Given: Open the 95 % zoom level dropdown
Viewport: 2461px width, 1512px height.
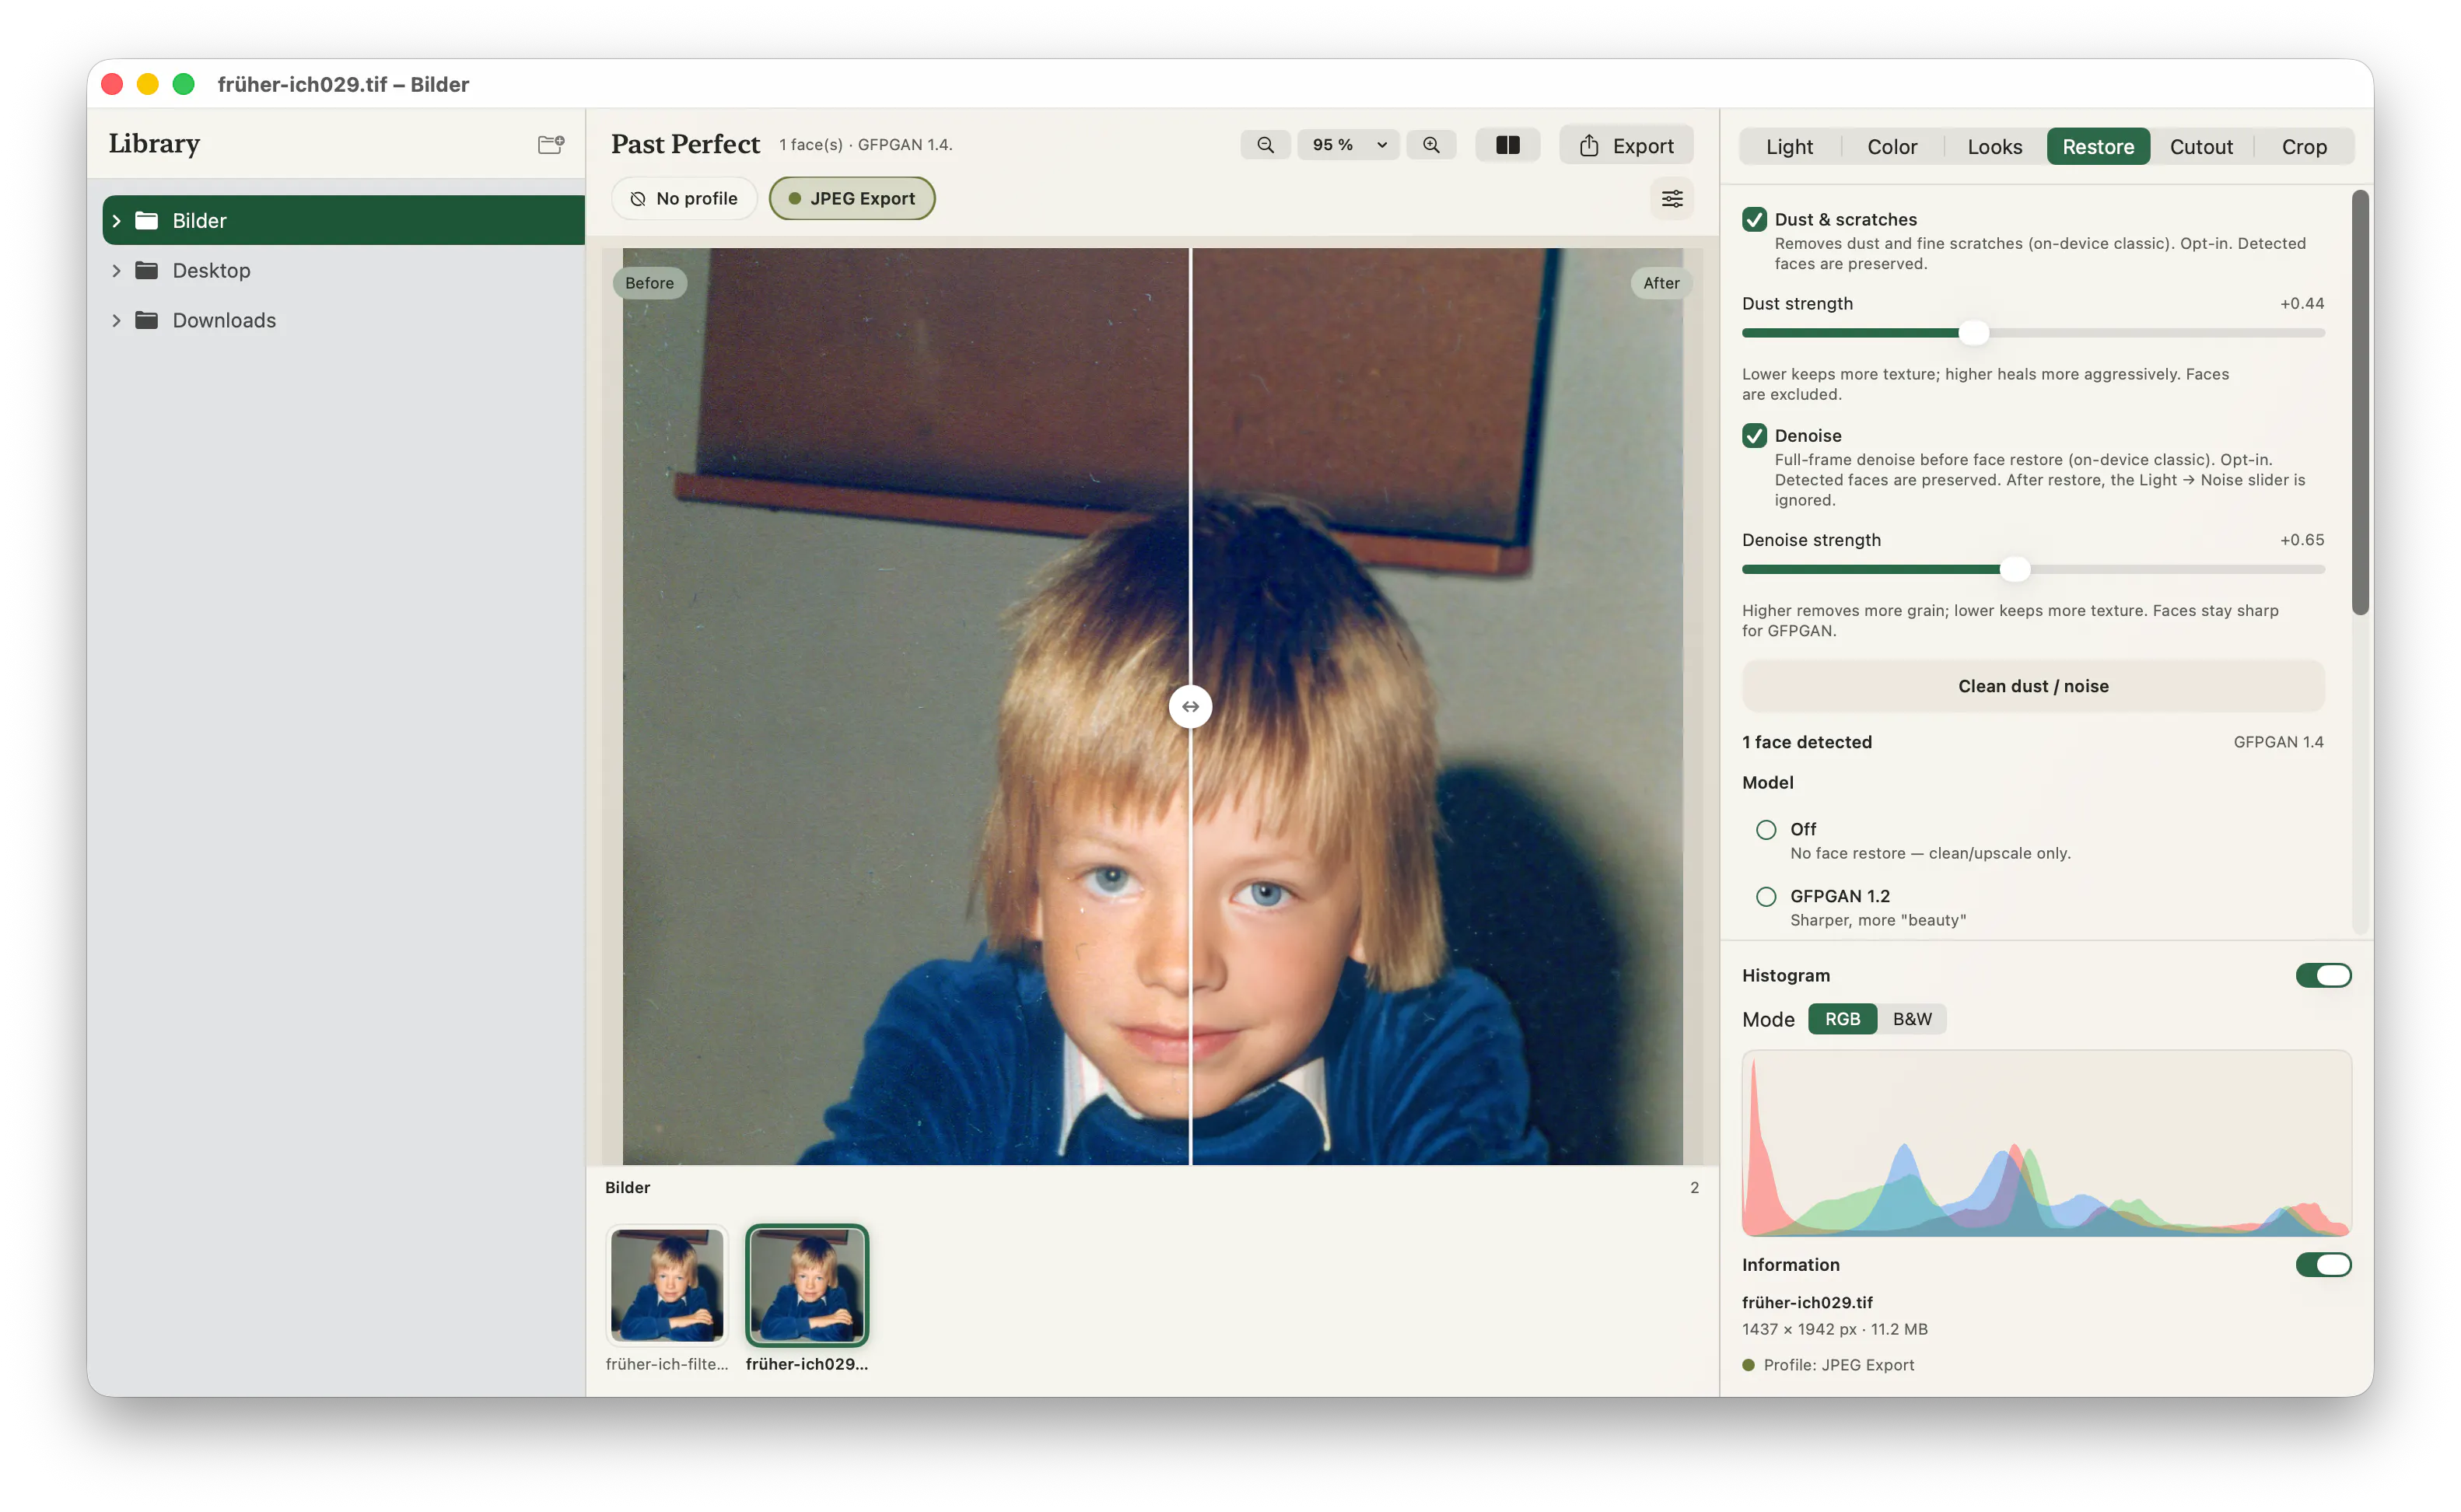Looking at the screenshot, I should pos(1348,145).
